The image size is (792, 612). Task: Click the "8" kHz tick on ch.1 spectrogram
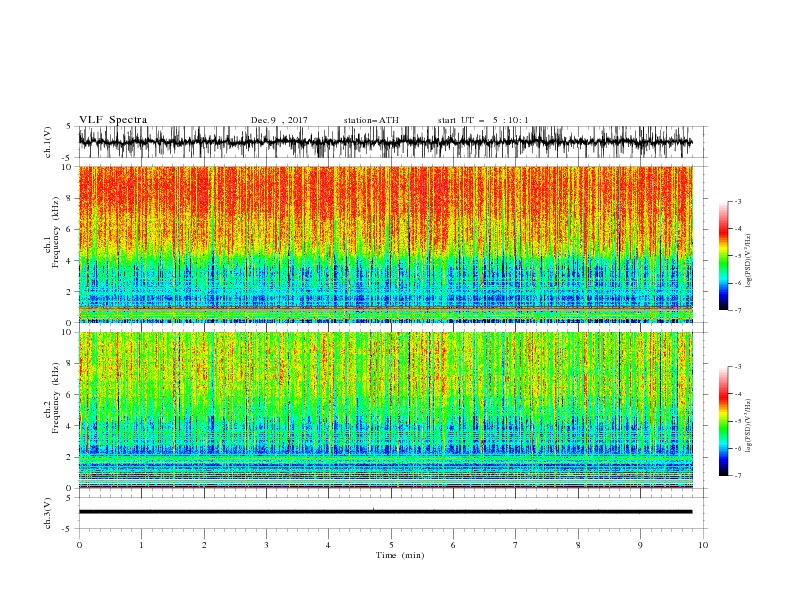(69, 198)
